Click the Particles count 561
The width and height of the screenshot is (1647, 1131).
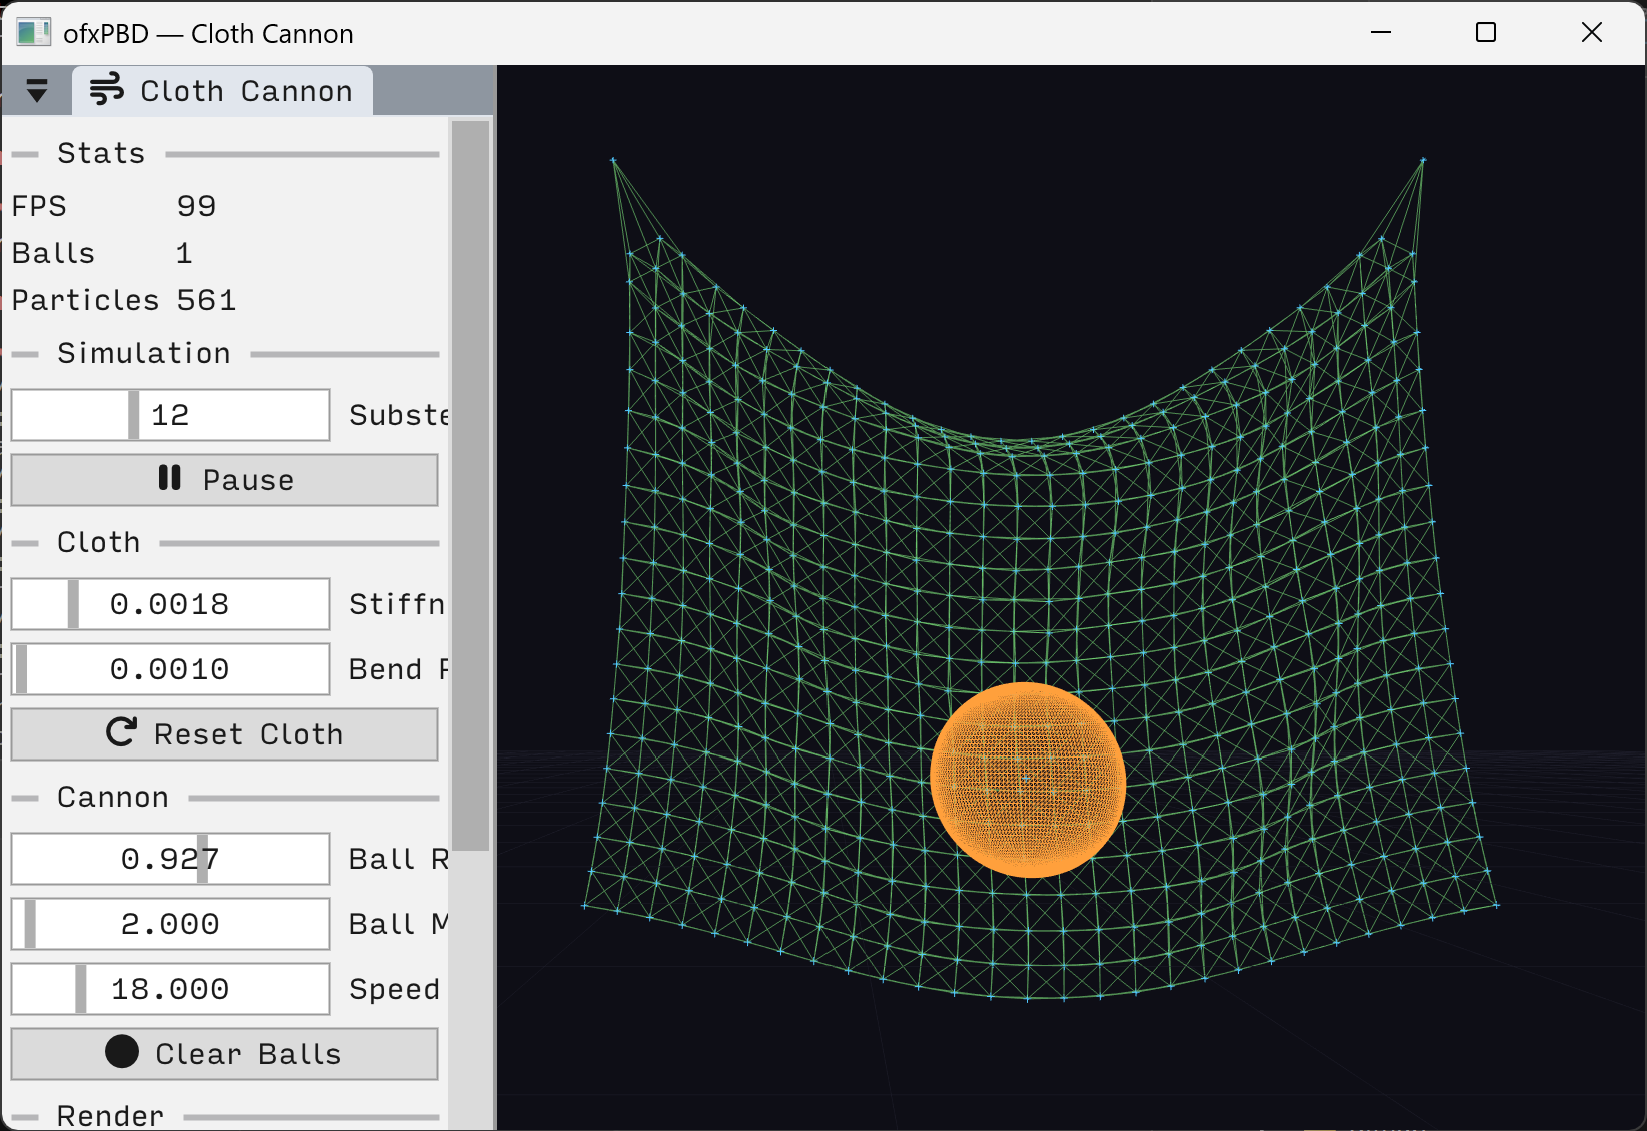click(x=206, y=300)
